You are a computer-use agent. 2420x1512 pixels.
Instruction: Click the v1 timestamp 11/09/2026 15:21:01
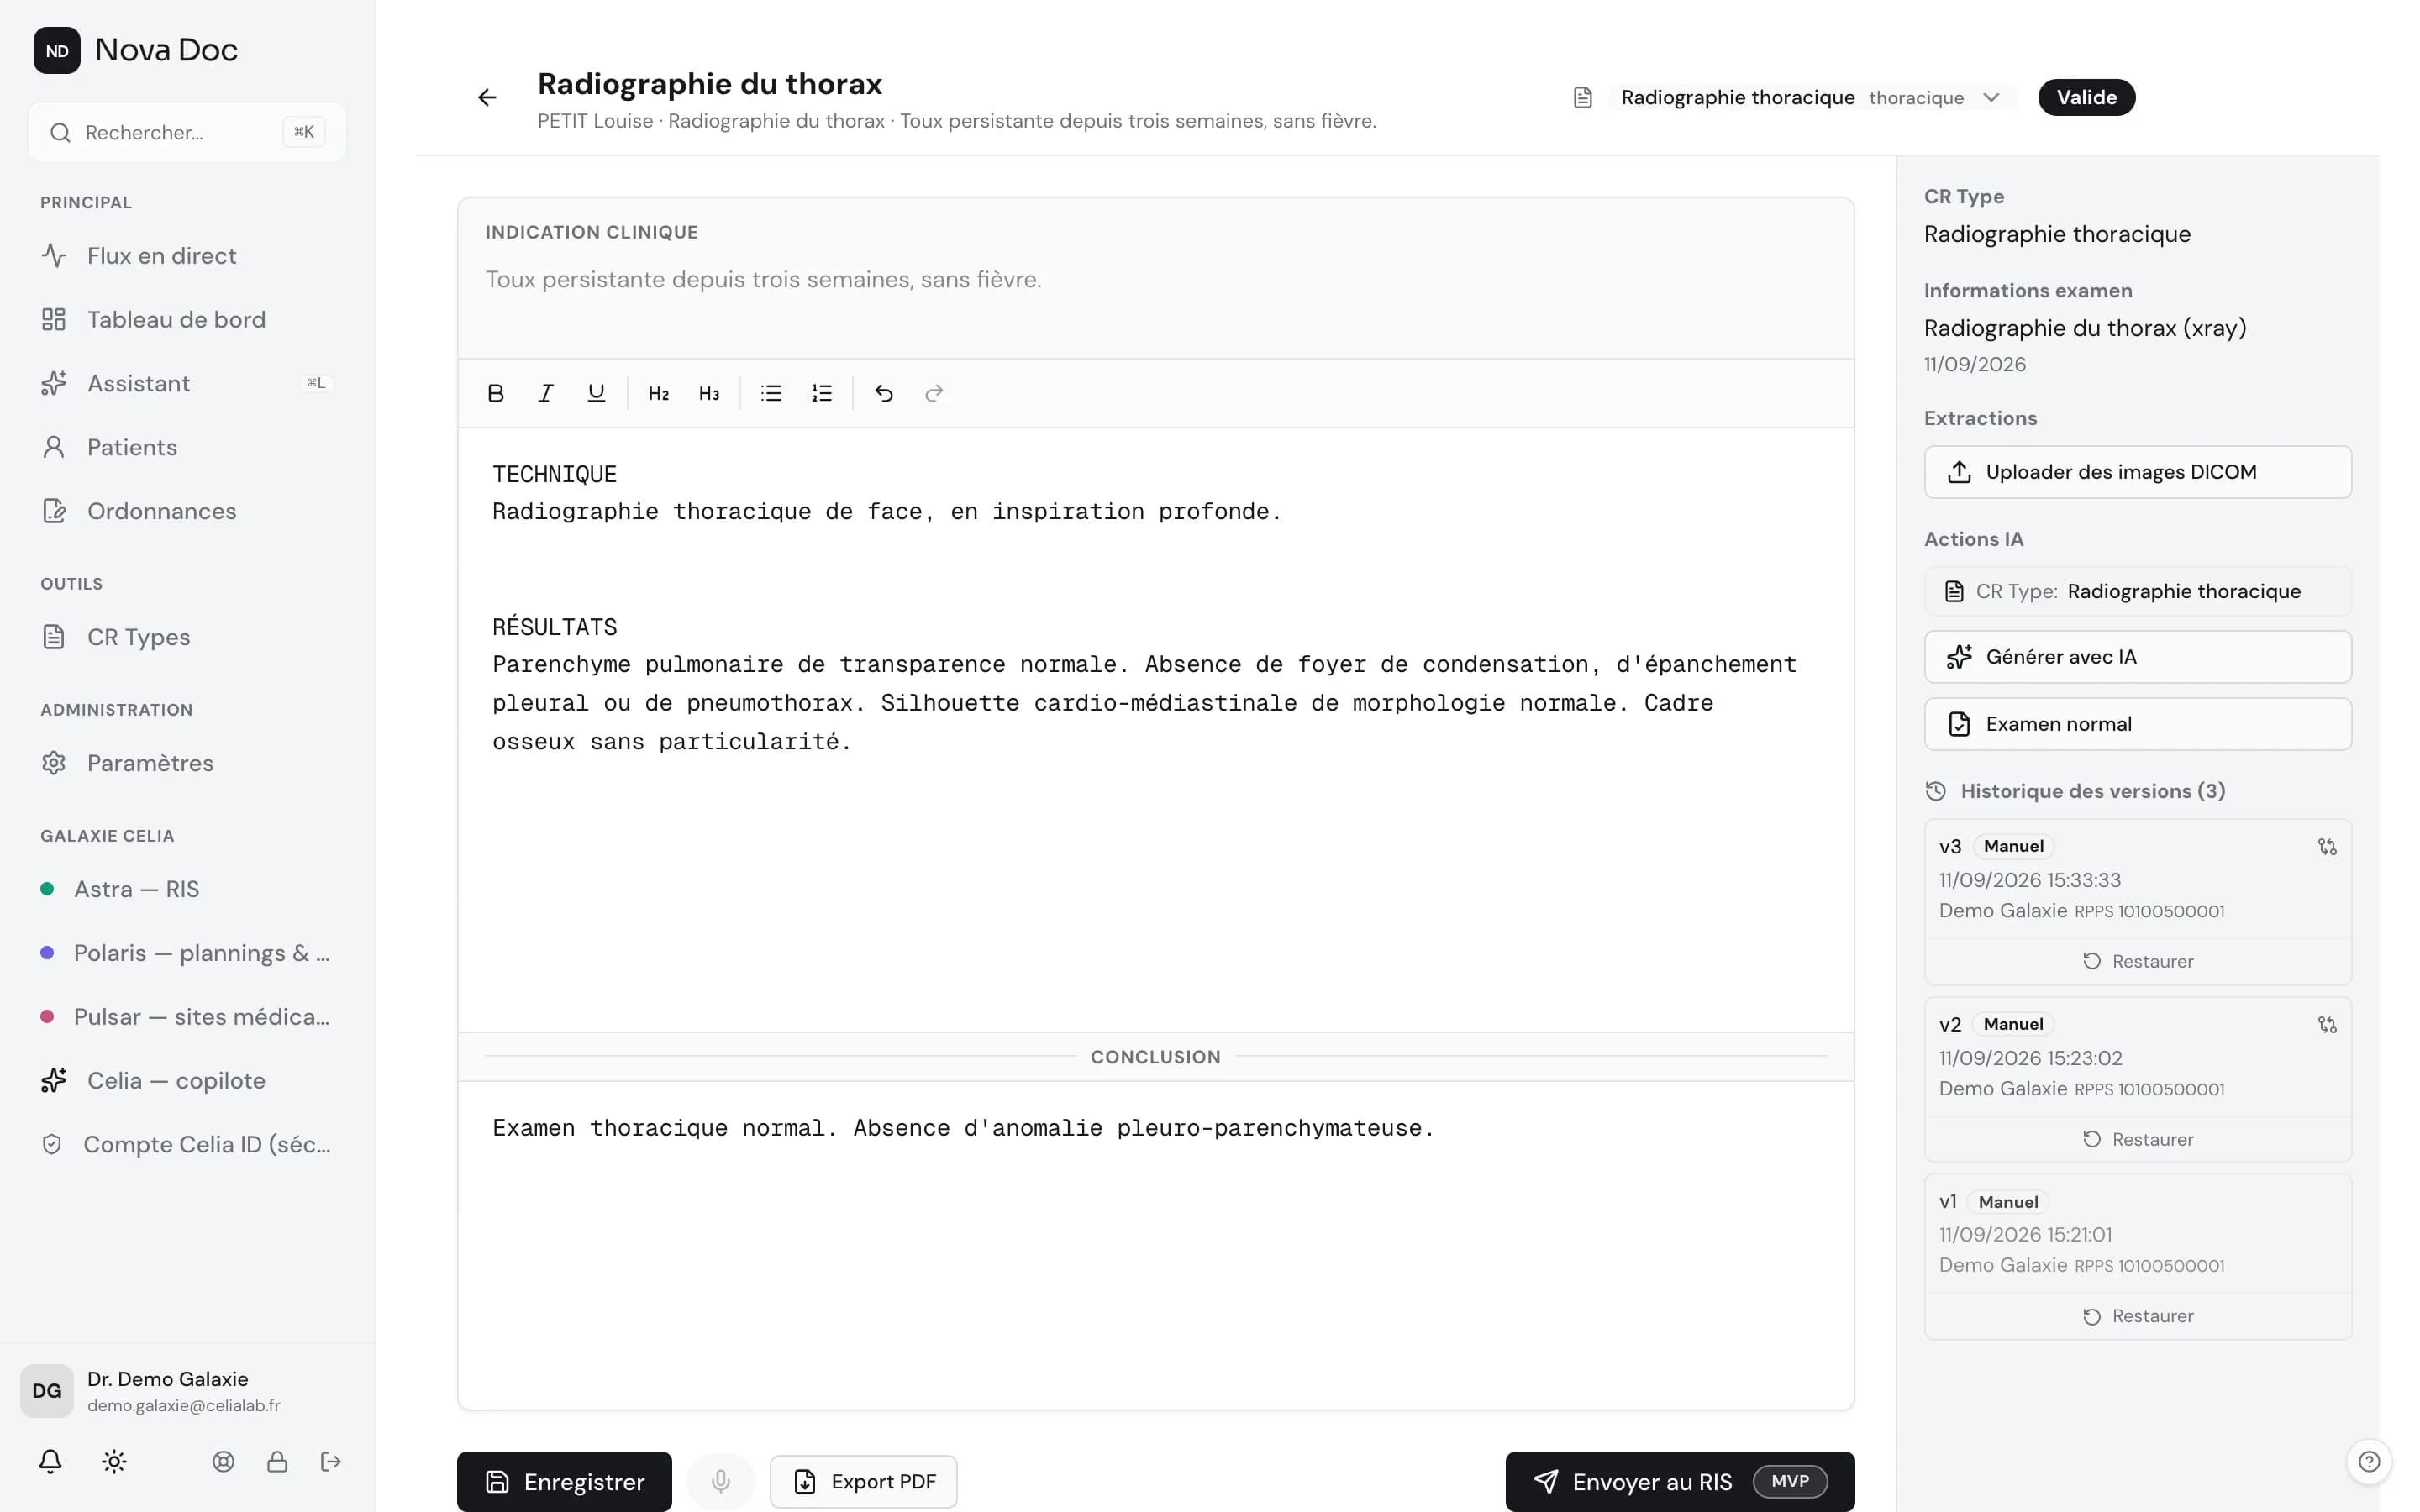click(x=2025, y=1235)
